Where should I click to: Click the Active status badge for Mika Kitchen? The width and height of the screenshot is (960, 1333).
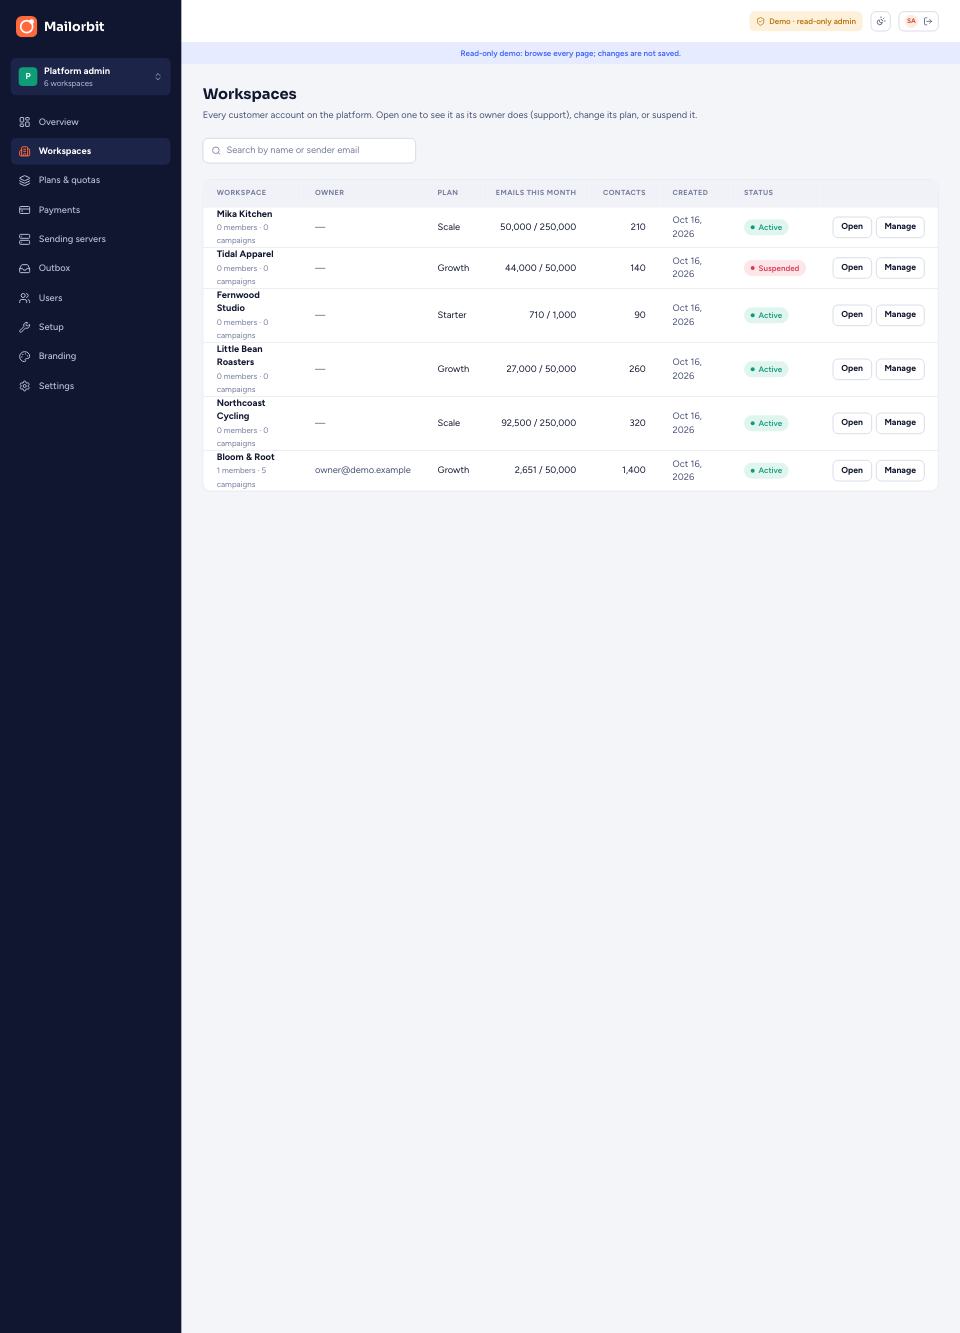(766, 227)
